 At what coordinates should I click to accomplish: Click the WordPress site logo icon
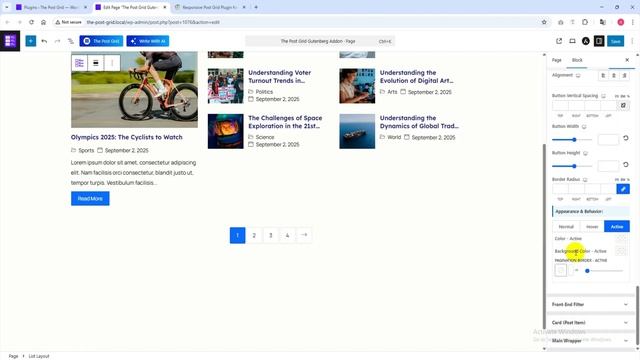click(x=10, y=41)
